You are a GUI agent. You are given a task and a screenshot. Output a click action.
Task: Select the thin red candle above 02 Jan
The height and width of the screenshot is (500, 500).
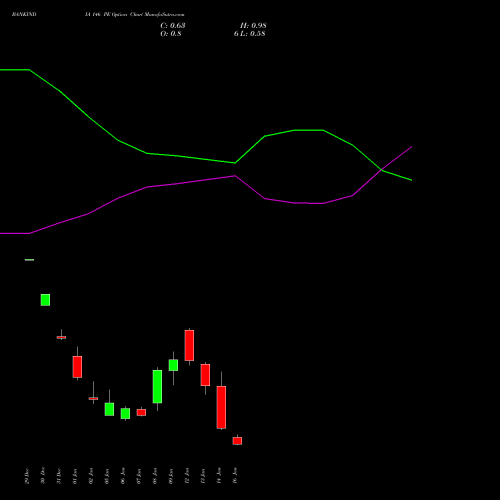pos(93,398)
